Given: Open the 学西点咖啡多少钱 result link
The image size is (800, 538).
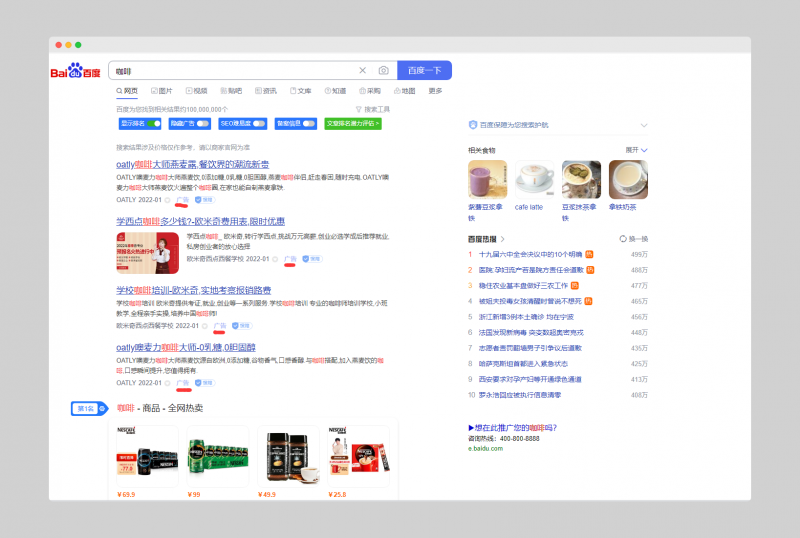Looking at the screenshot, I should (x=200, y=221).
